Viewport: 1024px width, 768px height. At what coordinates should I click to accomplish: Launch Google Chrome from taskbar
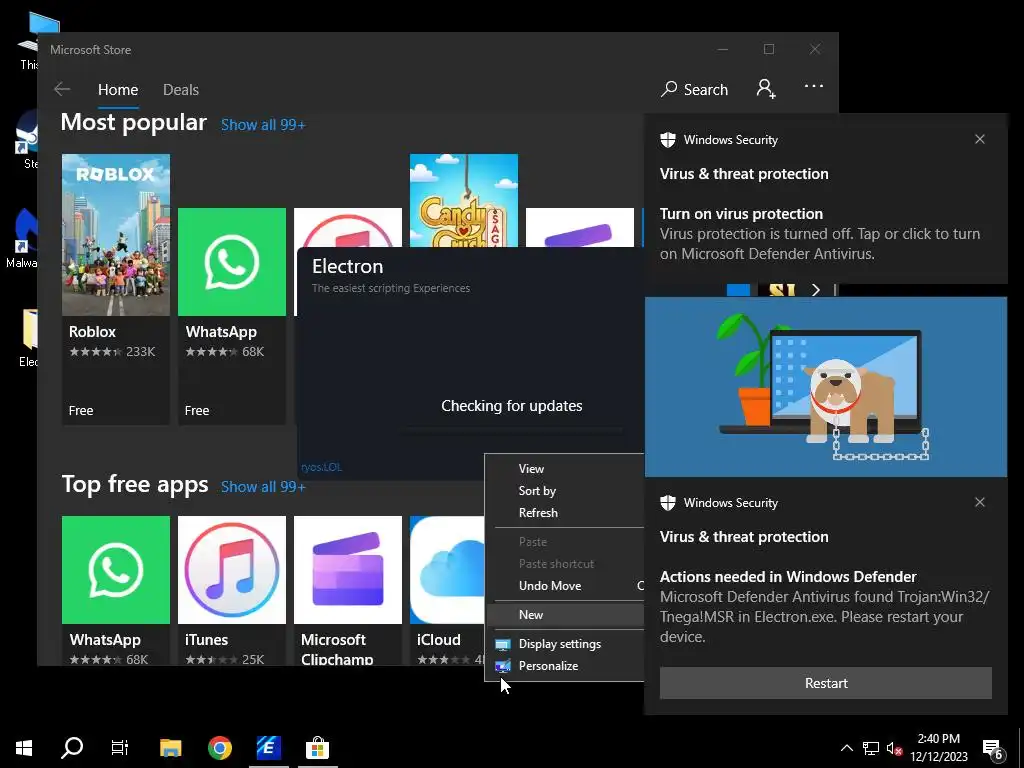pyautogui.click(x=220, y=748)
